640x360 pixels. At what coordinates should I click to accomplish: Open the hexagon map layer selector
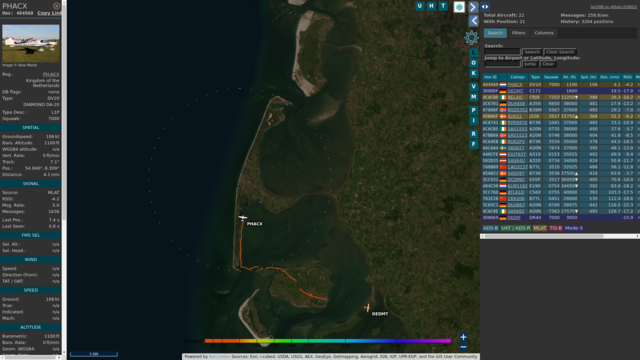pyautogui.click(x=459, y=7)
